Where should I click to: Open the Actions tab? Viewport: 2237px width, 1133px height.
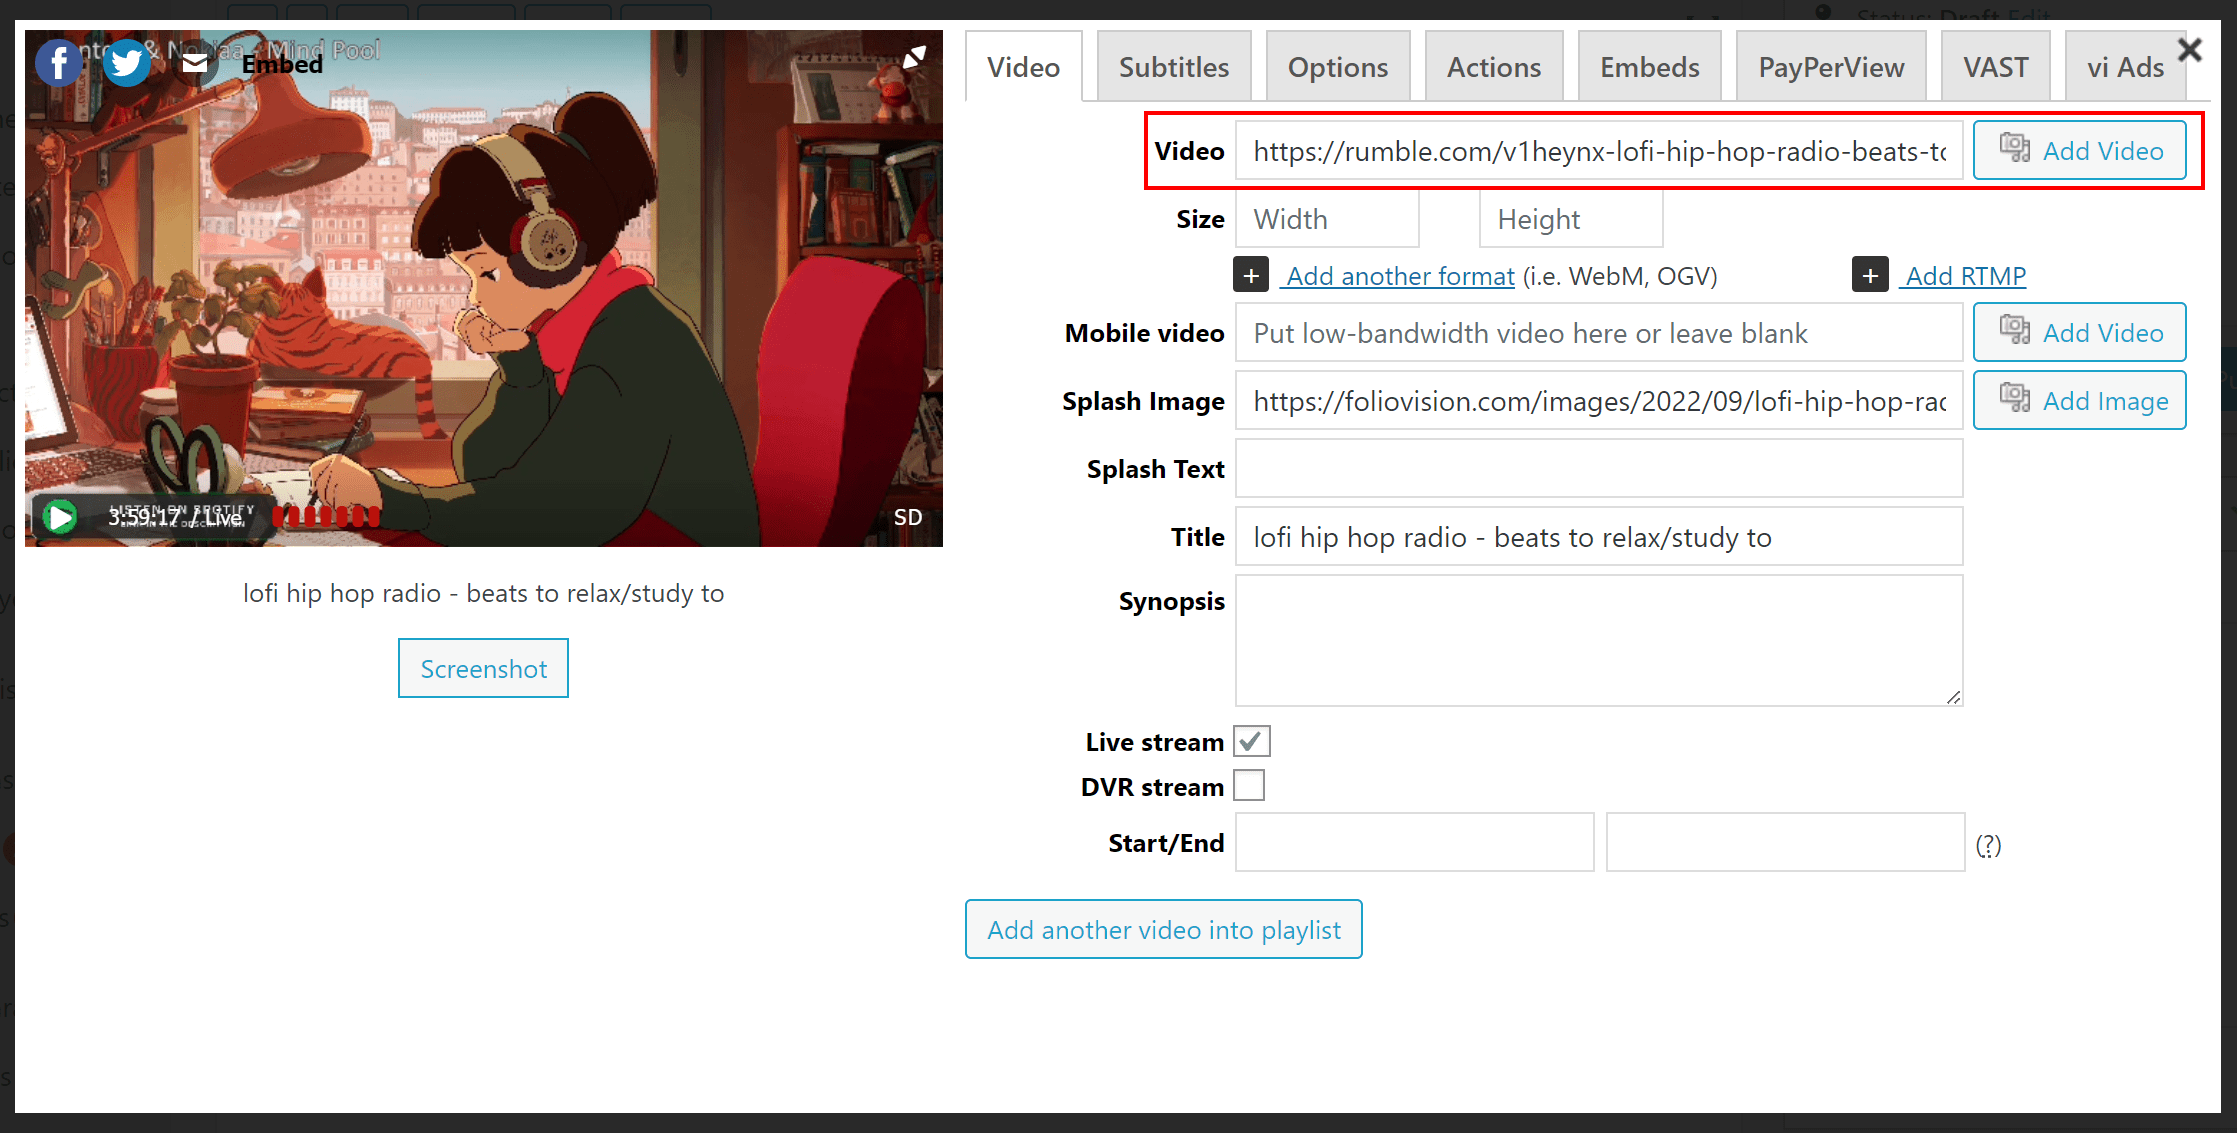pyautogui.click(x=1494, y=67)
